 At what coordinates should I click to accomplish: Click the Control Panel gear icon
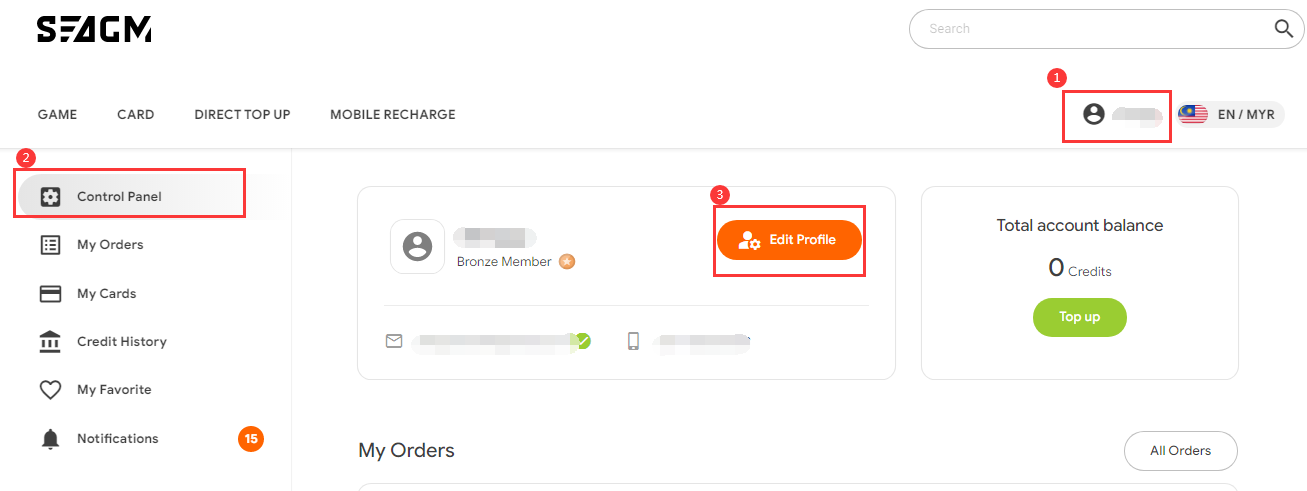coord(50,197)
